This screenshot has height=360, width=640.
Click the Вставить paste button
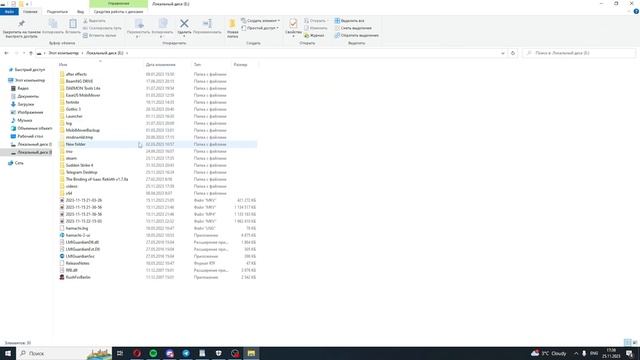point(73,27)
